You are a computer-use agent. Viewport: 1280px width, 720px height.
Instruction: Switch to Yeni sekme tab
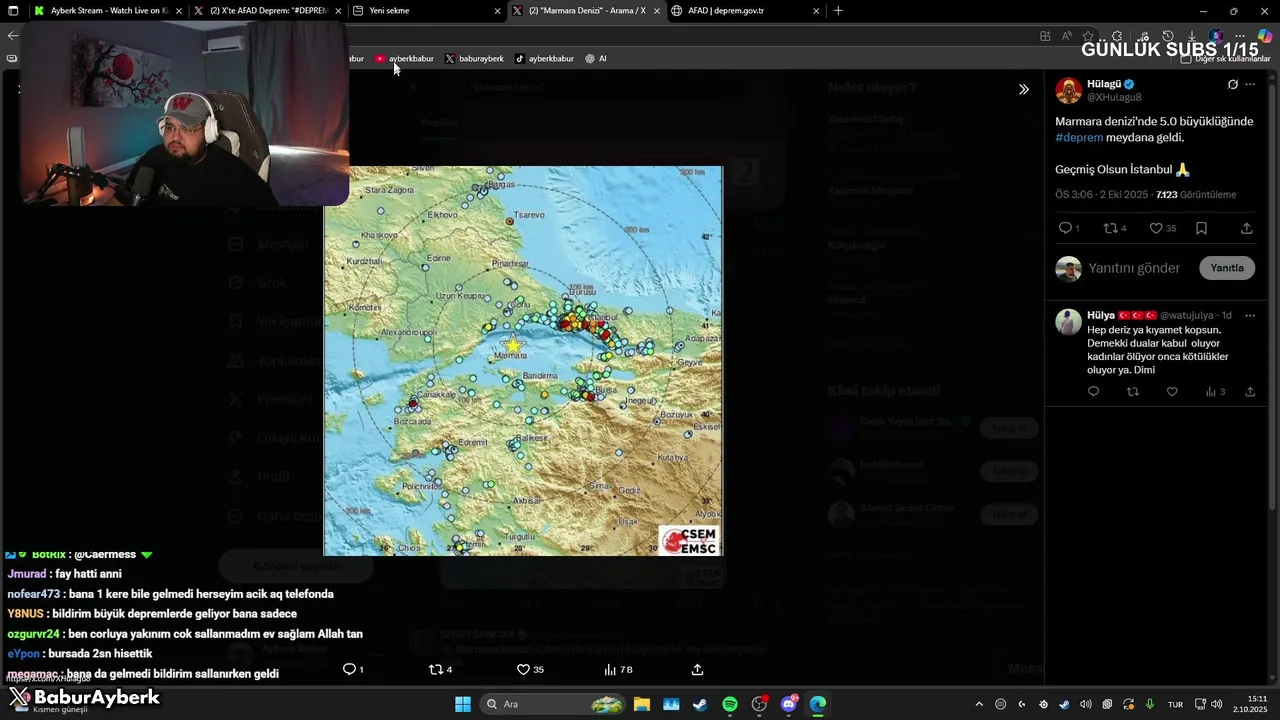coord(427,11)
